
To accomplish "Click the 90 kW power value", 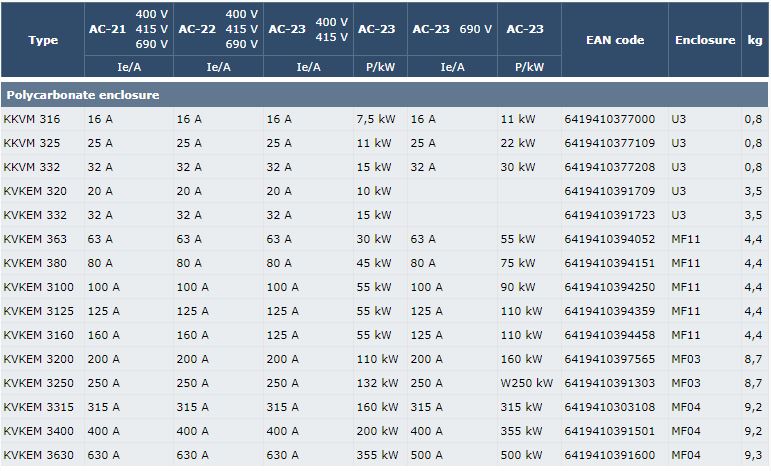I will click(518, 287).
